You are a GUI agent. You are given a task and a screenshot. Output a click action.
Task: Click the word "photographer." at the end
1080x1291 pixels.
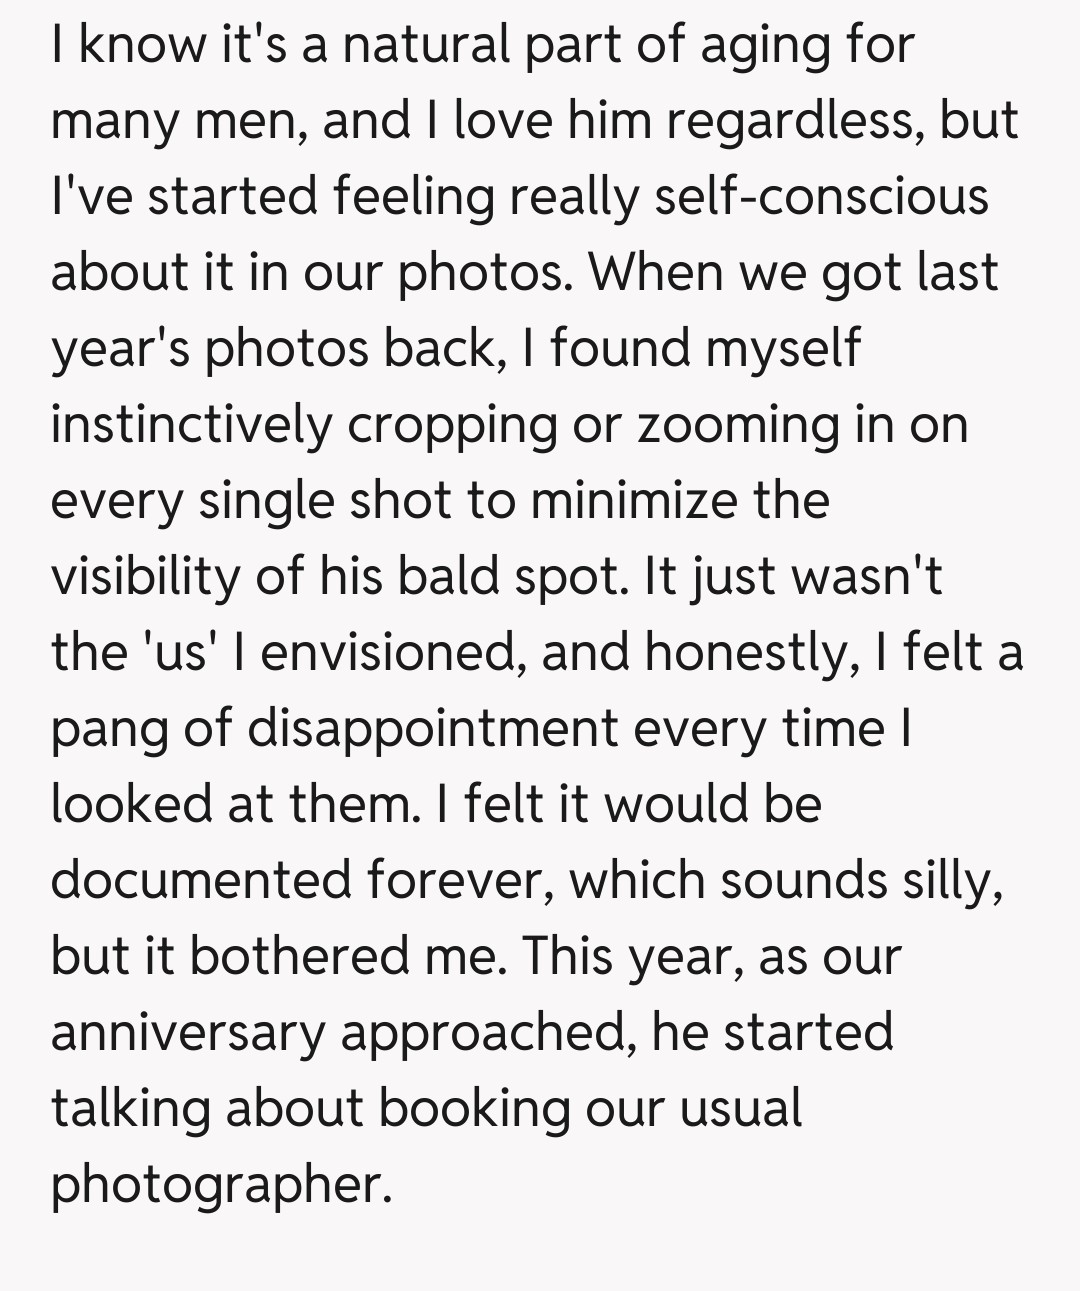219,1184
